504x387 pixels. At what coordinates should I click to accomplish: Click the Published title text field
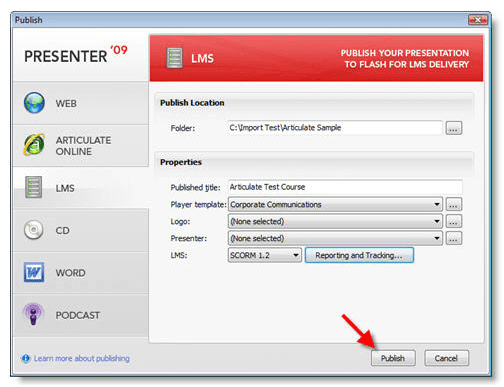(x=345, y=187)
